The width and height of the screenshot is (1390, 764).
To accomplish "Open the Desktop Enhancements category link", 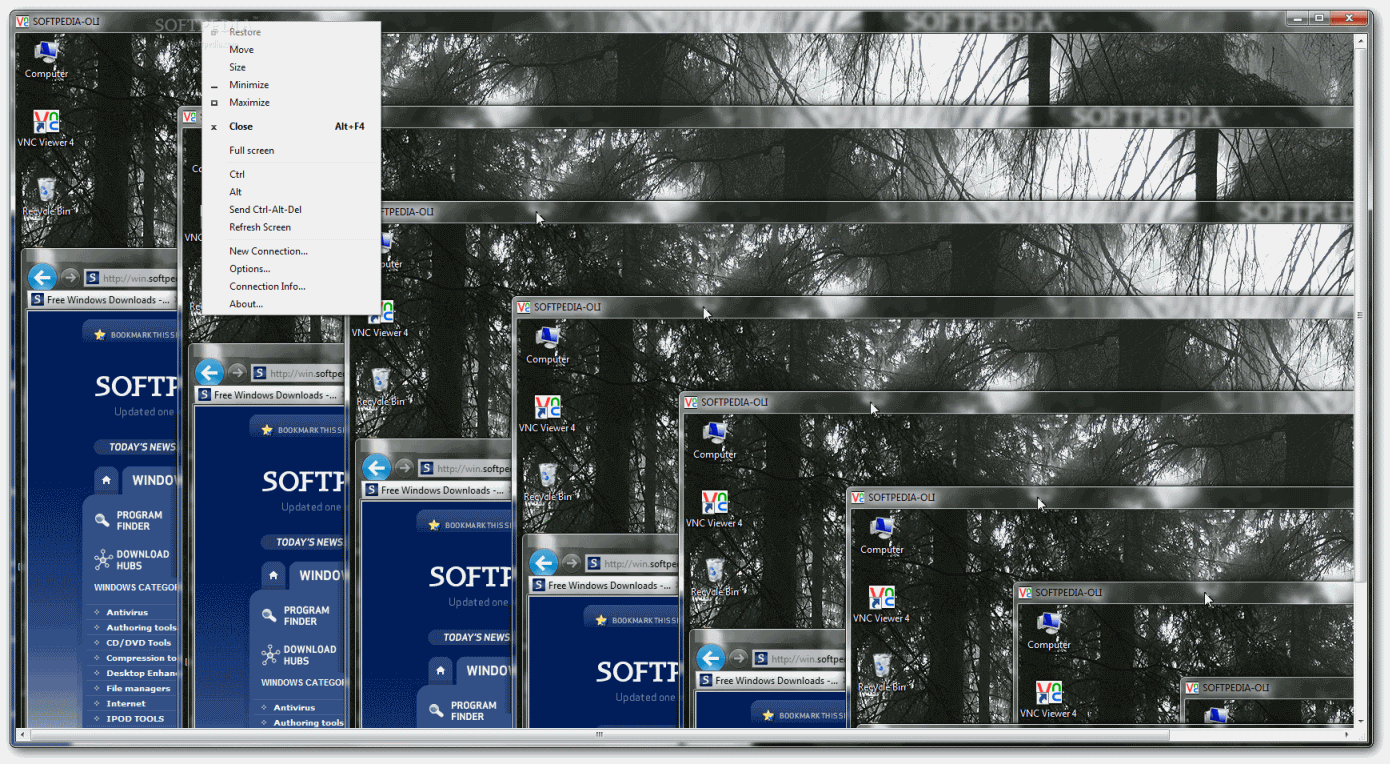I will [x=141, y=673].
